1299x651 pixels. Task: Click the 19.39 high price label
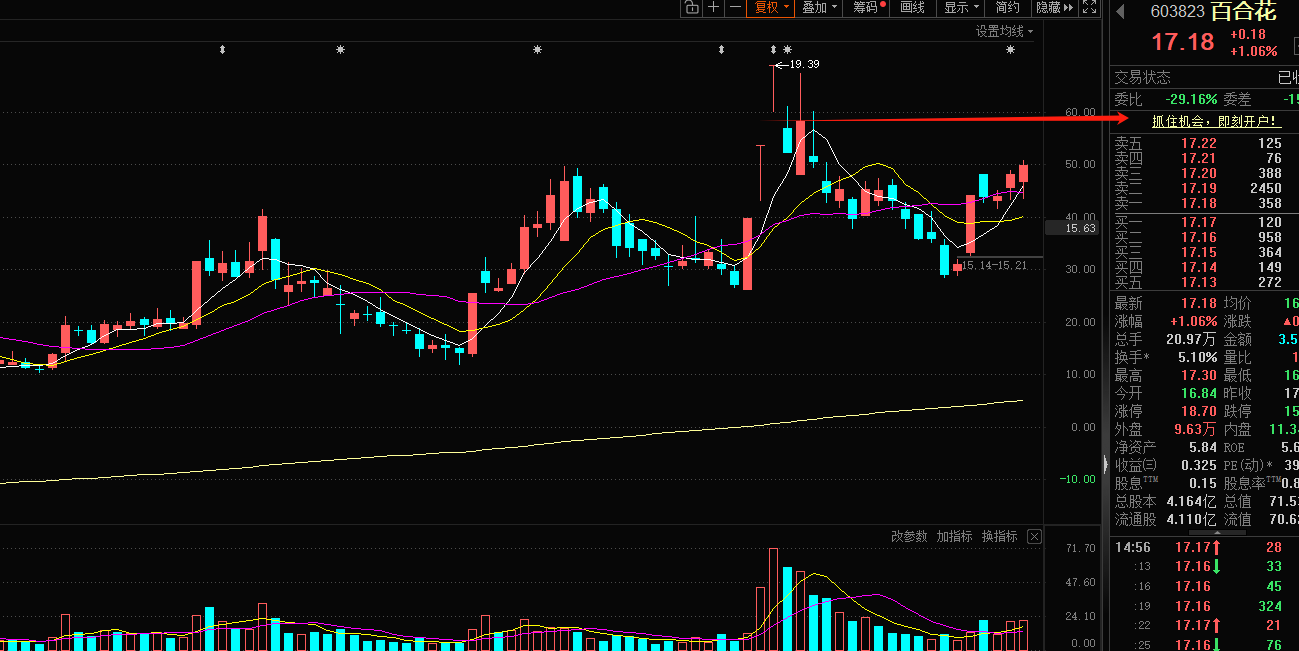tap(804, 64)
